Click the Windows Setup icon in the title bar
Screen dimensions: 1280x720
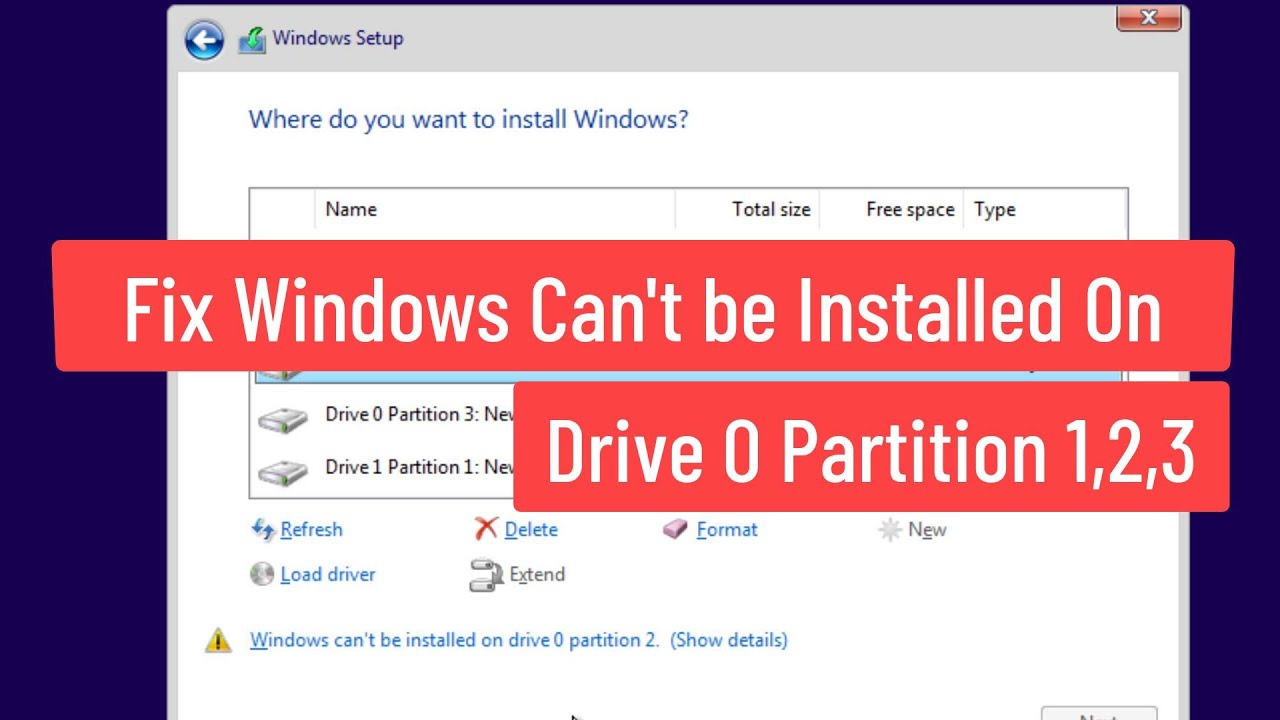[x=252, y=40]
